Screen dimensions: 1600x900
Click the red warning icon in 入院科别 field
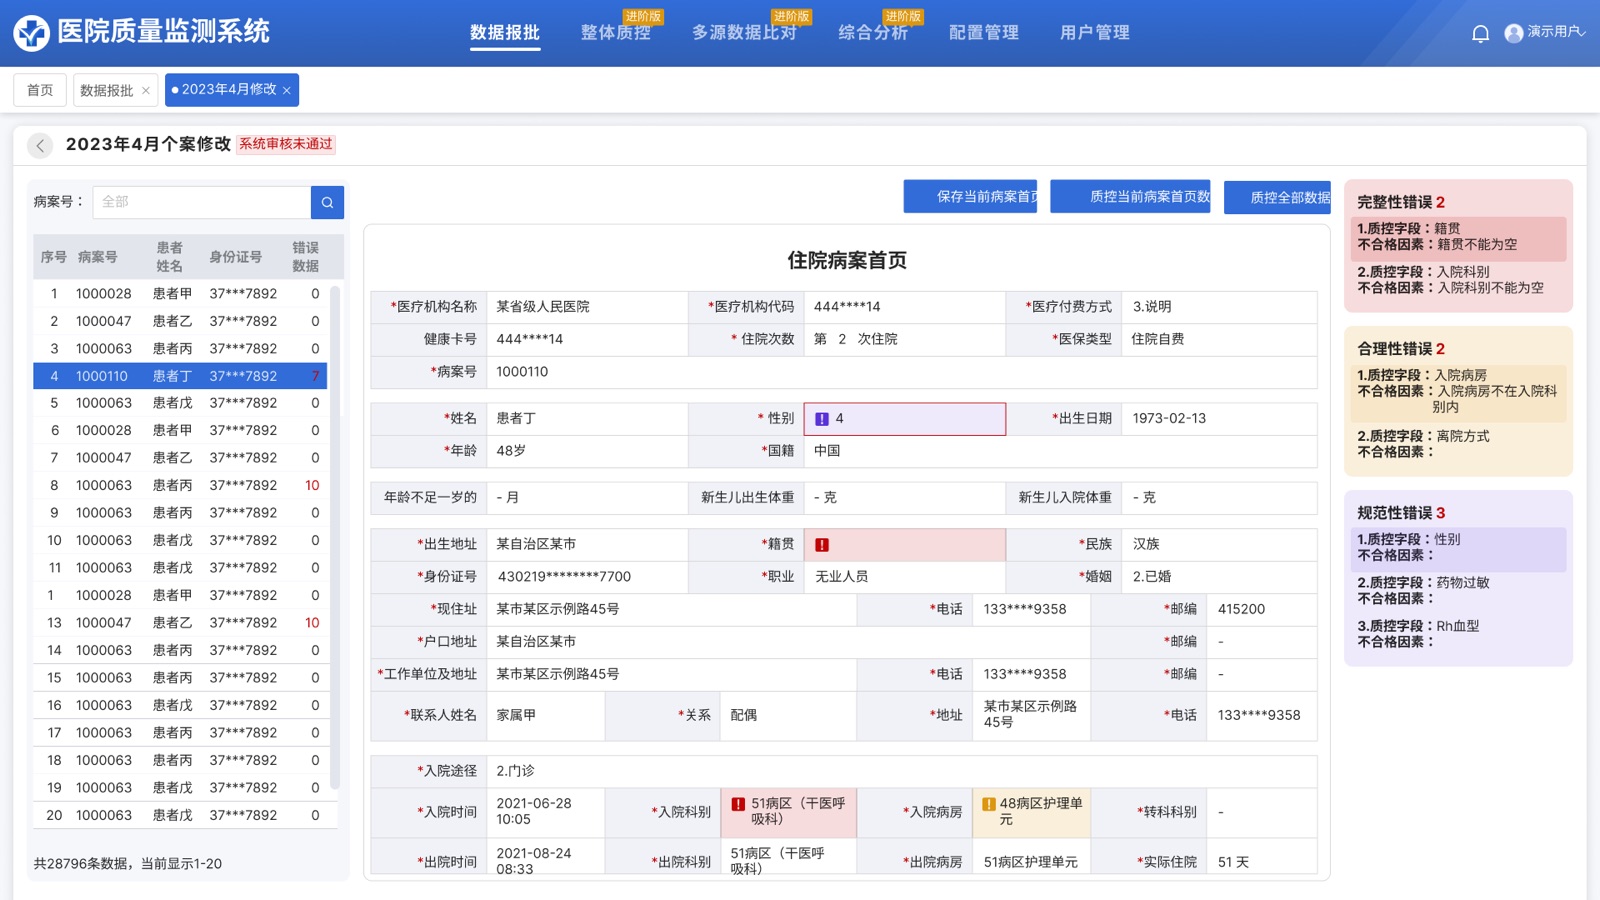pyautogui.click(x=738, y=804)
